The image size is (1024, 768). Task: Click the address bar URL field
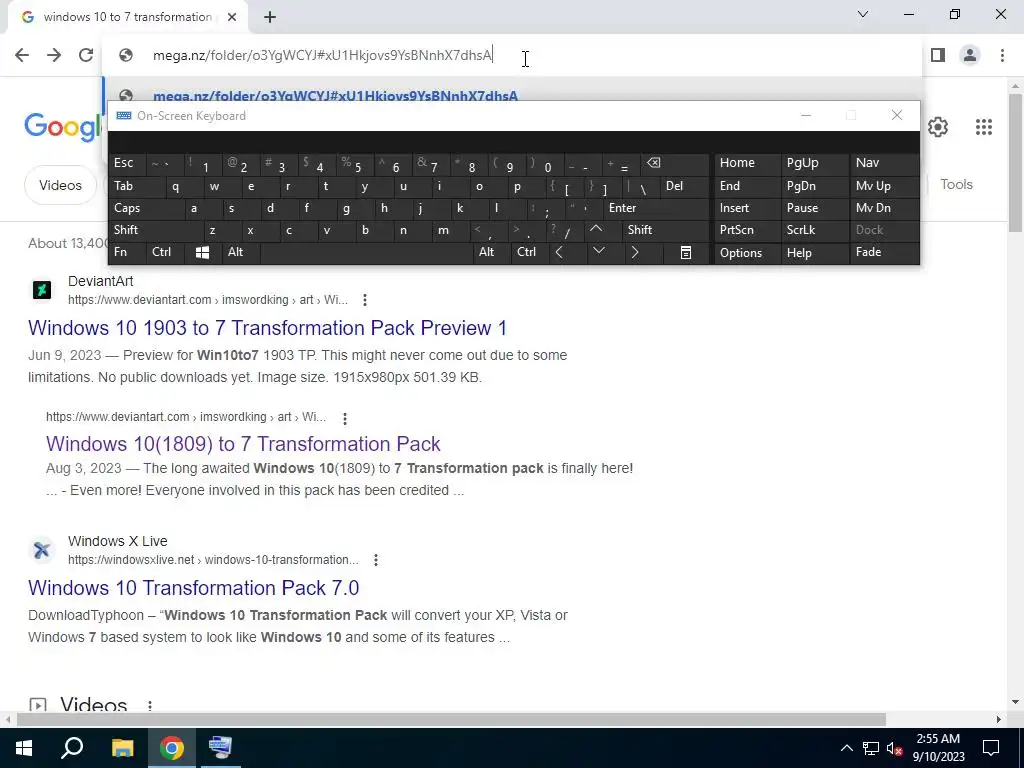[511, 56]
